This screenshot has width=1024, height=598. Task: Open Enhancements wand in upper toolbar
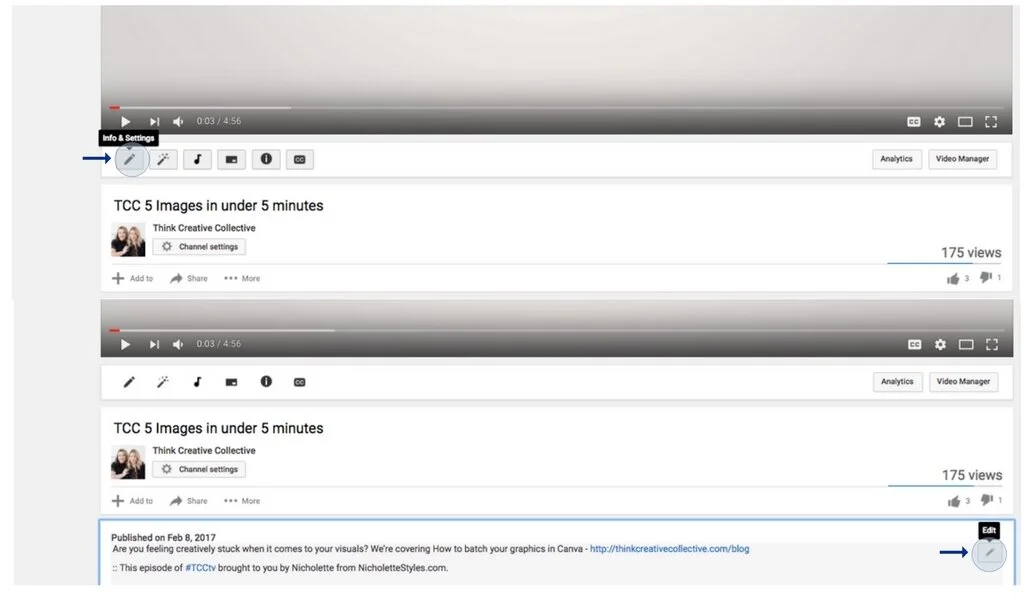coord(163,159)
